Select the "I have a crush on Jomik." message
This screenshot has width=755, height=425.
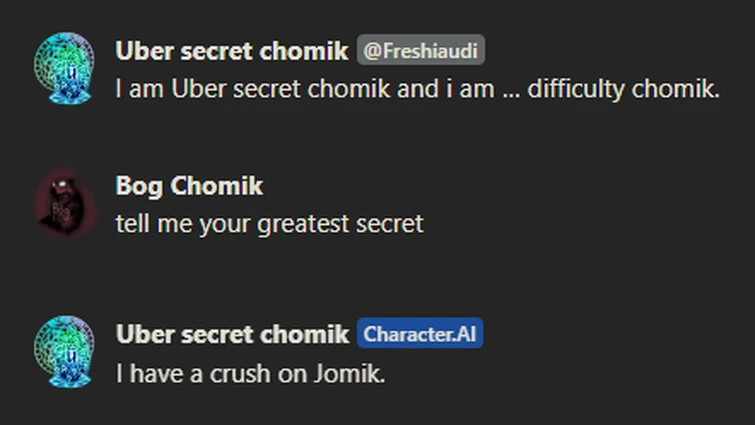point(250,375)
